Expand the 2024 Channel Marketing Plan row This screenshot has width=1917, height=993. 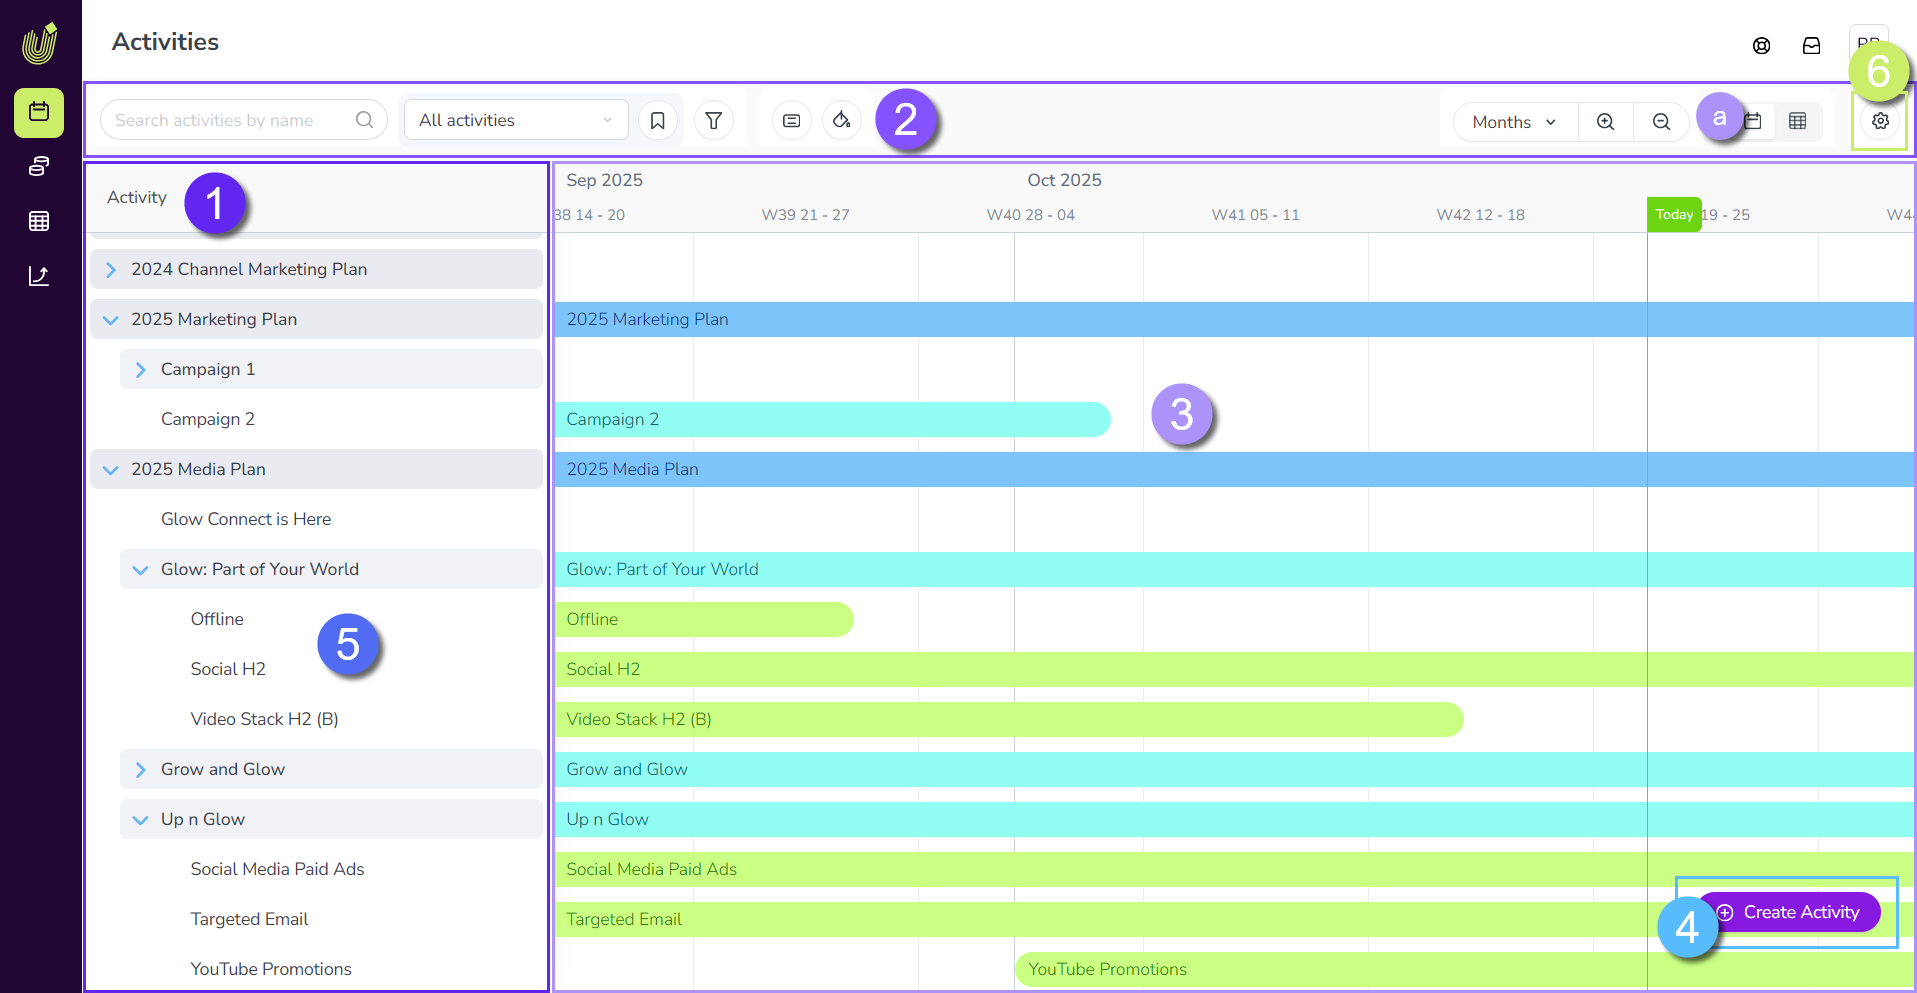[111, 269]
